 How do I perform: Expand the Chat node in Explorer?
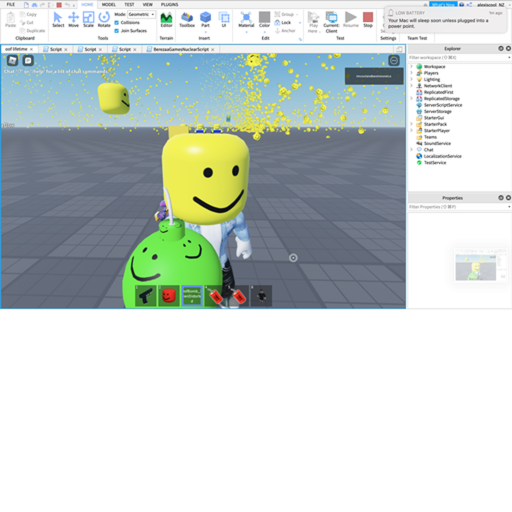(x=411, y=150)
